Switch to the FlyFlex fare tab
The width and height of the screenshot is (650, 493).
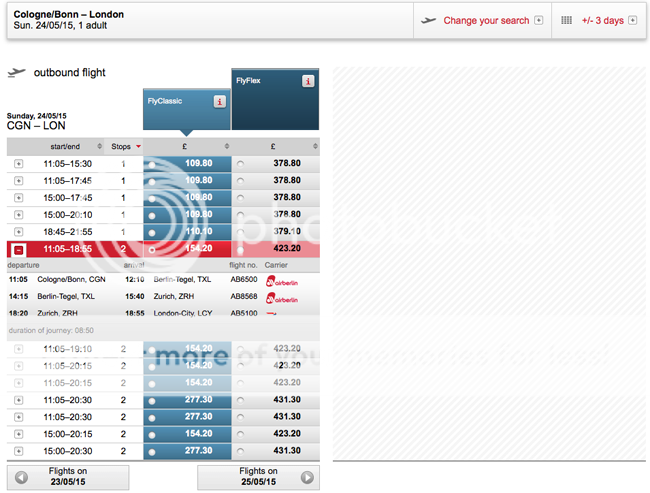click(265, 81)
